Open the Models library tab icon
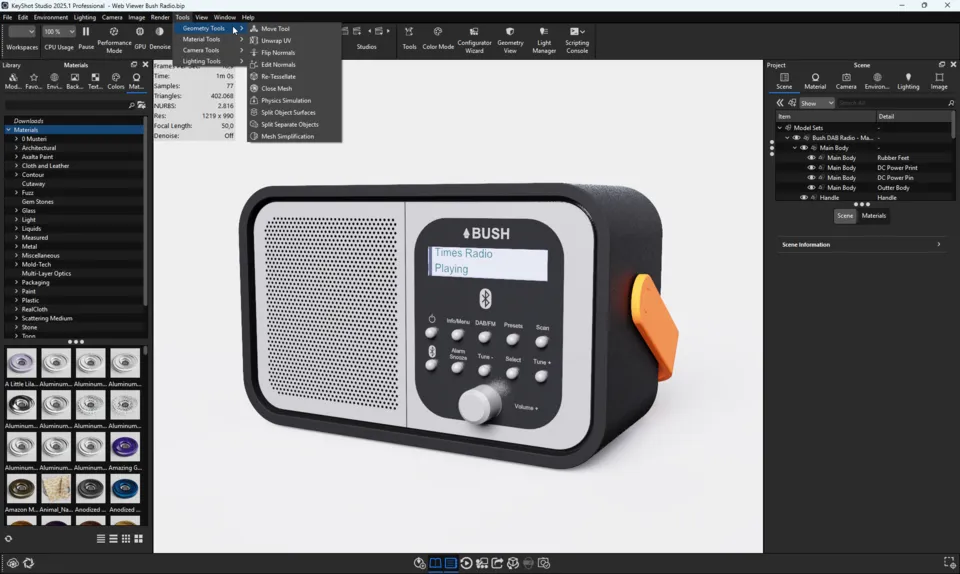 (13, 78)
